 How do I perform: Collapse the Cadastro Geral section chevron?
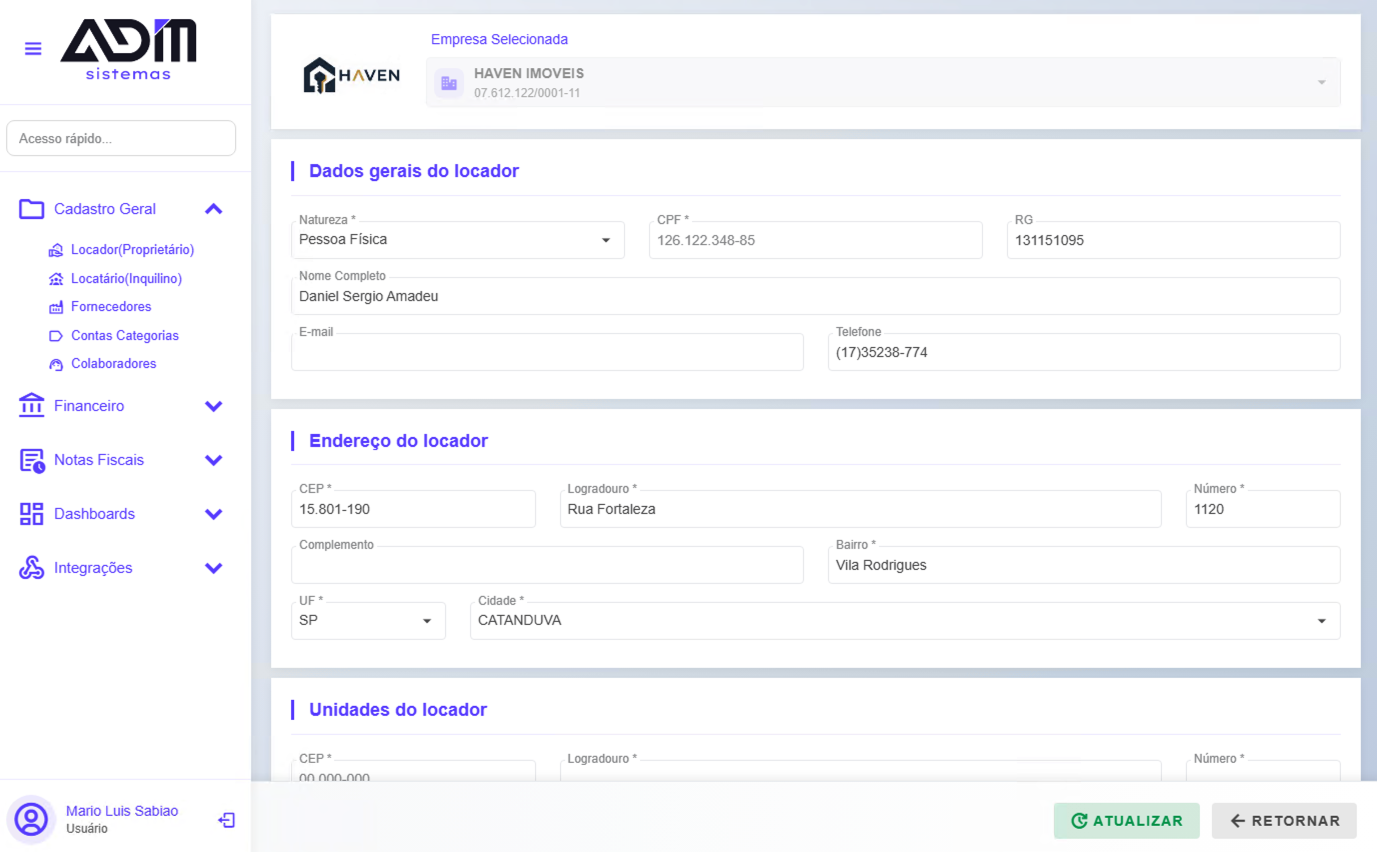click(213, 209)
